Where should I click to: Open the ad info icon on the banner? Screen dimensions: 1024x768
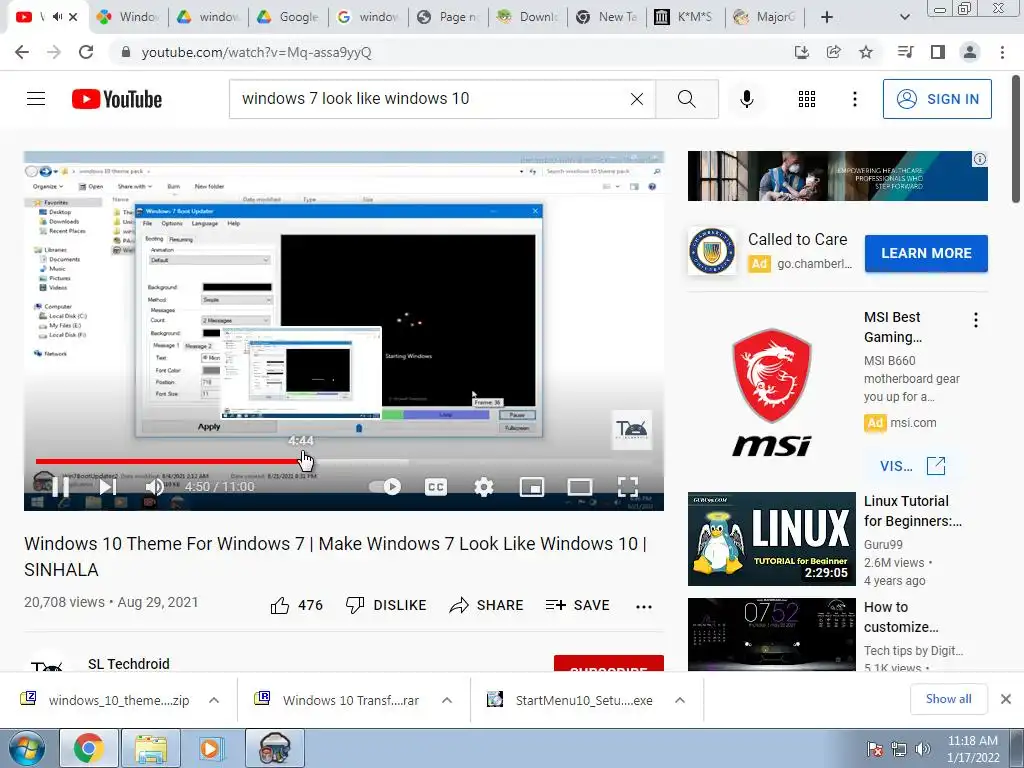980,159
